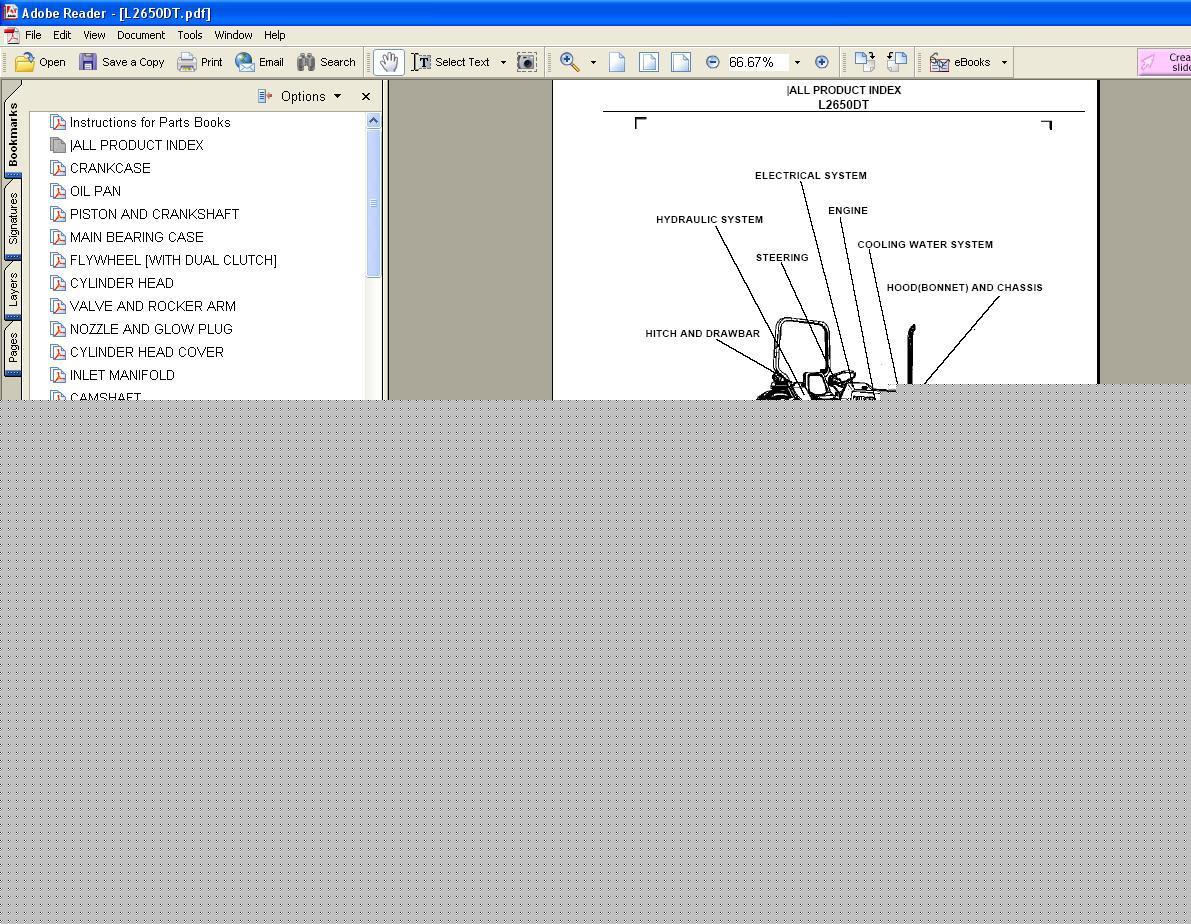Click the zoom in plus button
1191x924 pixels.
[821, 62]
